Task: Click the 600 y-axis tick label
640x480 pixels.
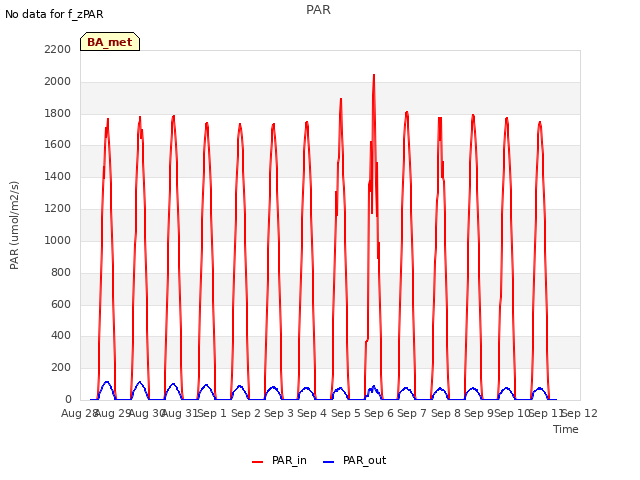Action: [x=61, y=304]
